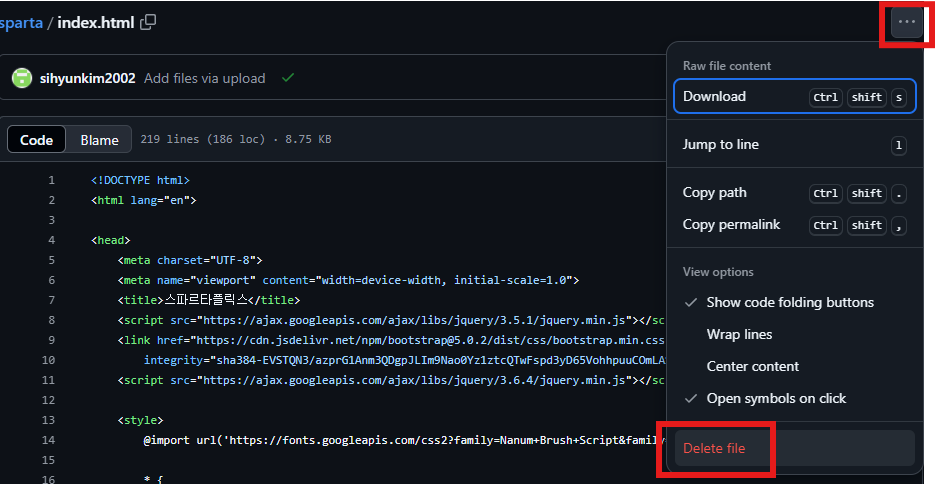
Task: Click the <style> tag on line 13
Action: pyautogui.click(x=140, y=420)
